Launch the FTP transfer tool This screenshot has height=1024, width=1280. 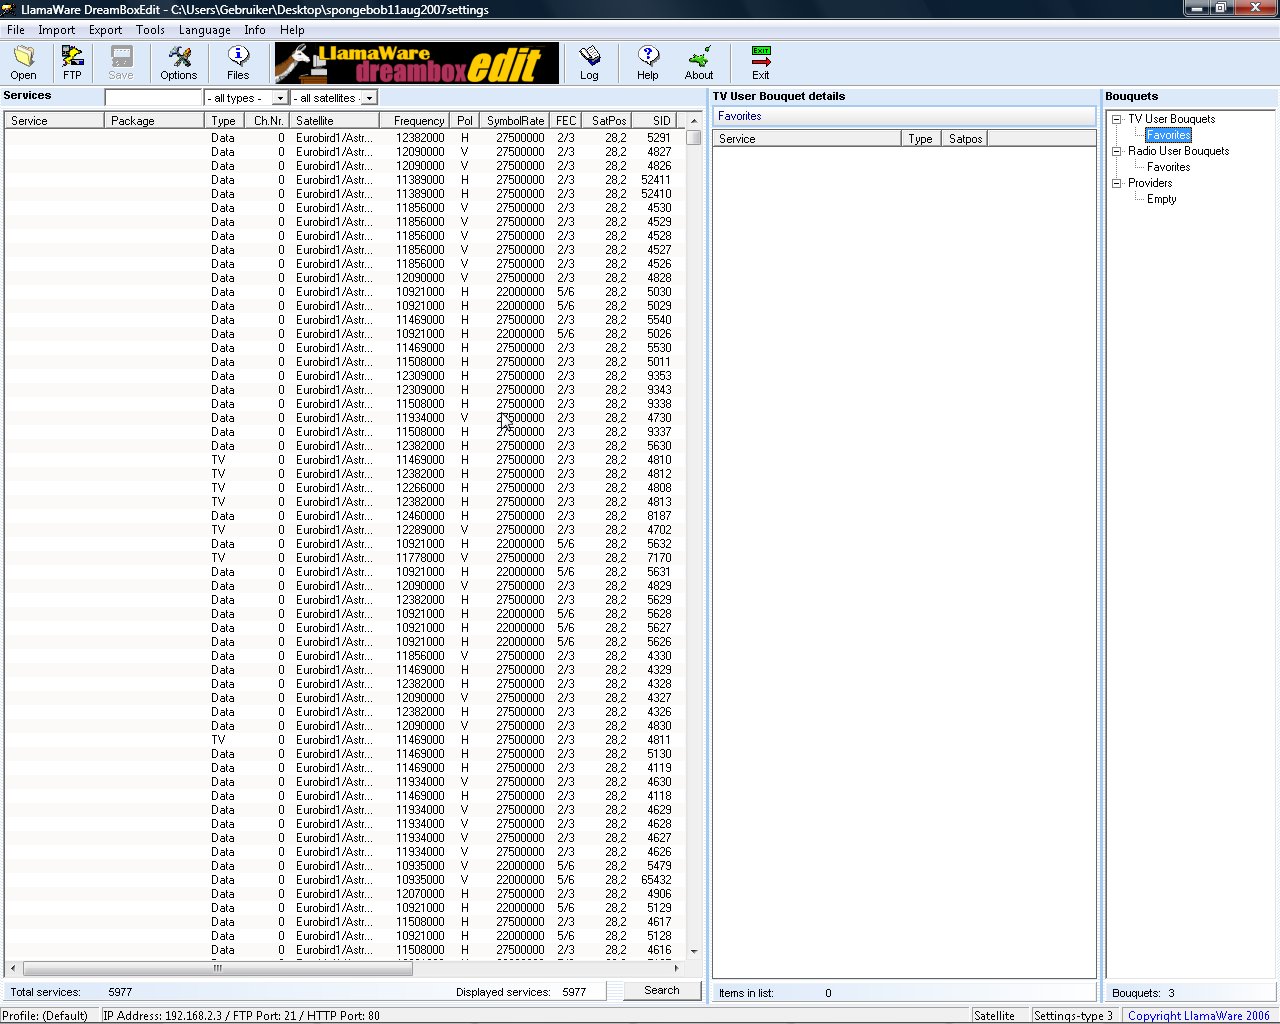[x=72, y=62]
